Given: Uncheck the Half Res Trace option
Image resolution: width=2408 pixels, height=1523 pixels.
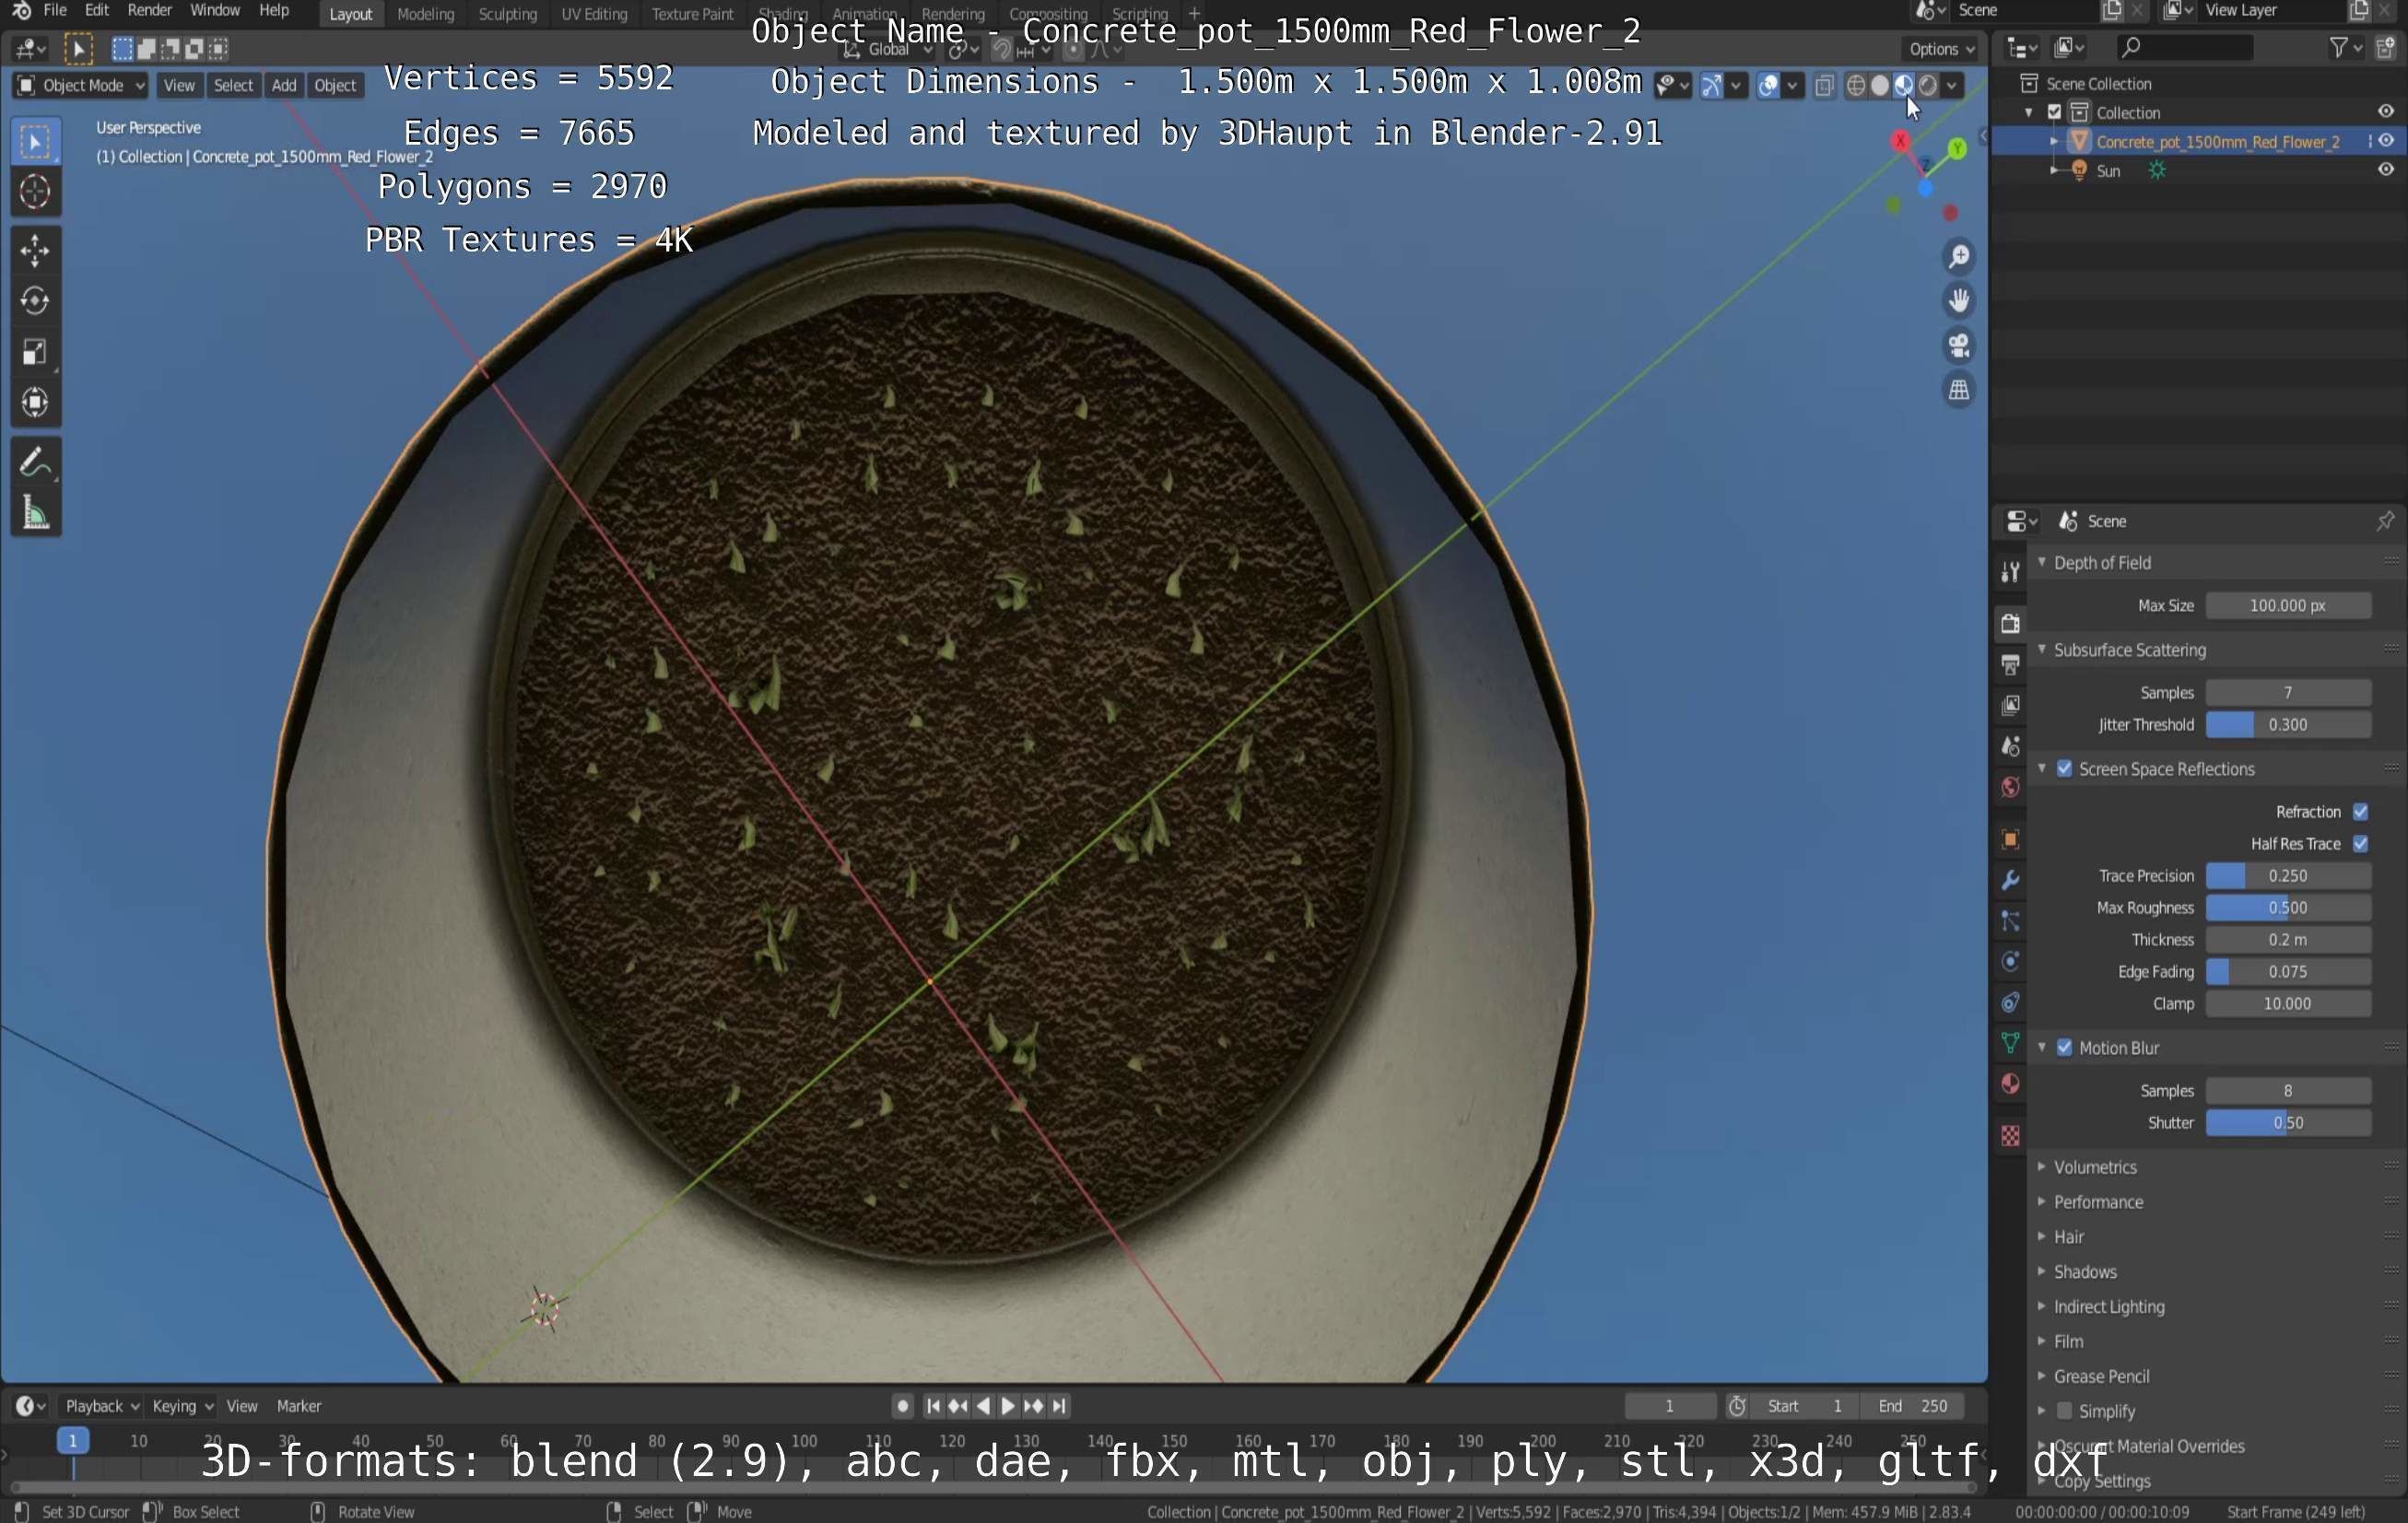Looking at the screenshot, I should click(x=2360, y=843).
